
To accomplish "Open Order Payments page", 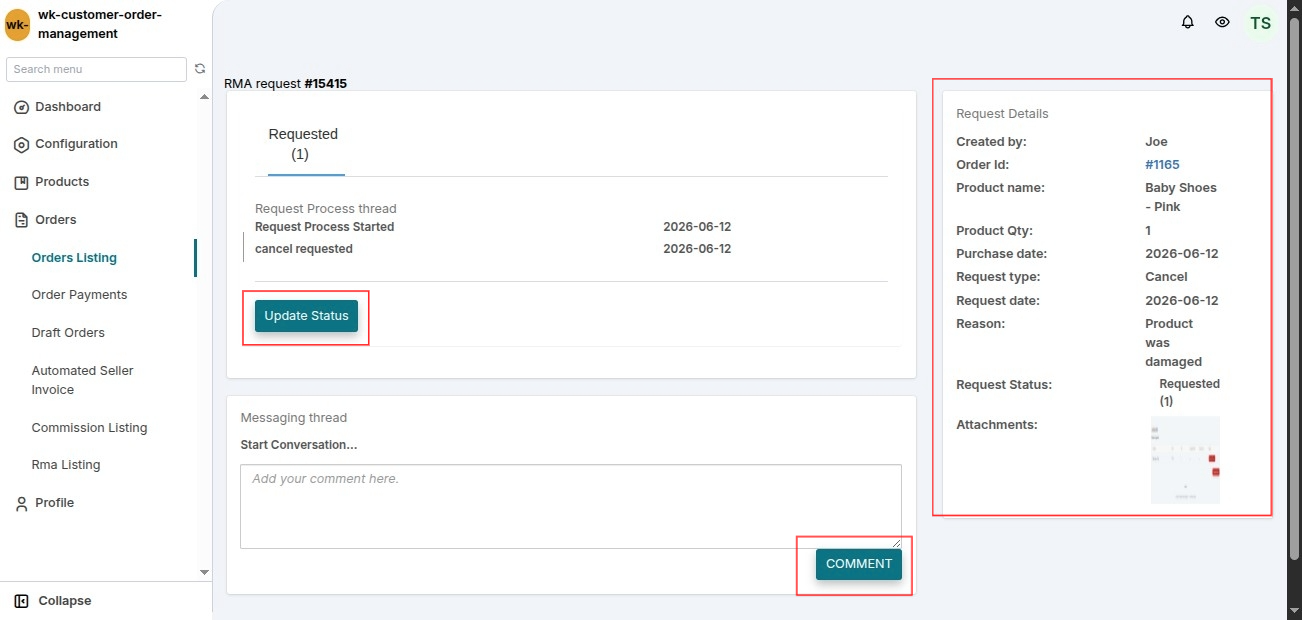I will (79, 295).
